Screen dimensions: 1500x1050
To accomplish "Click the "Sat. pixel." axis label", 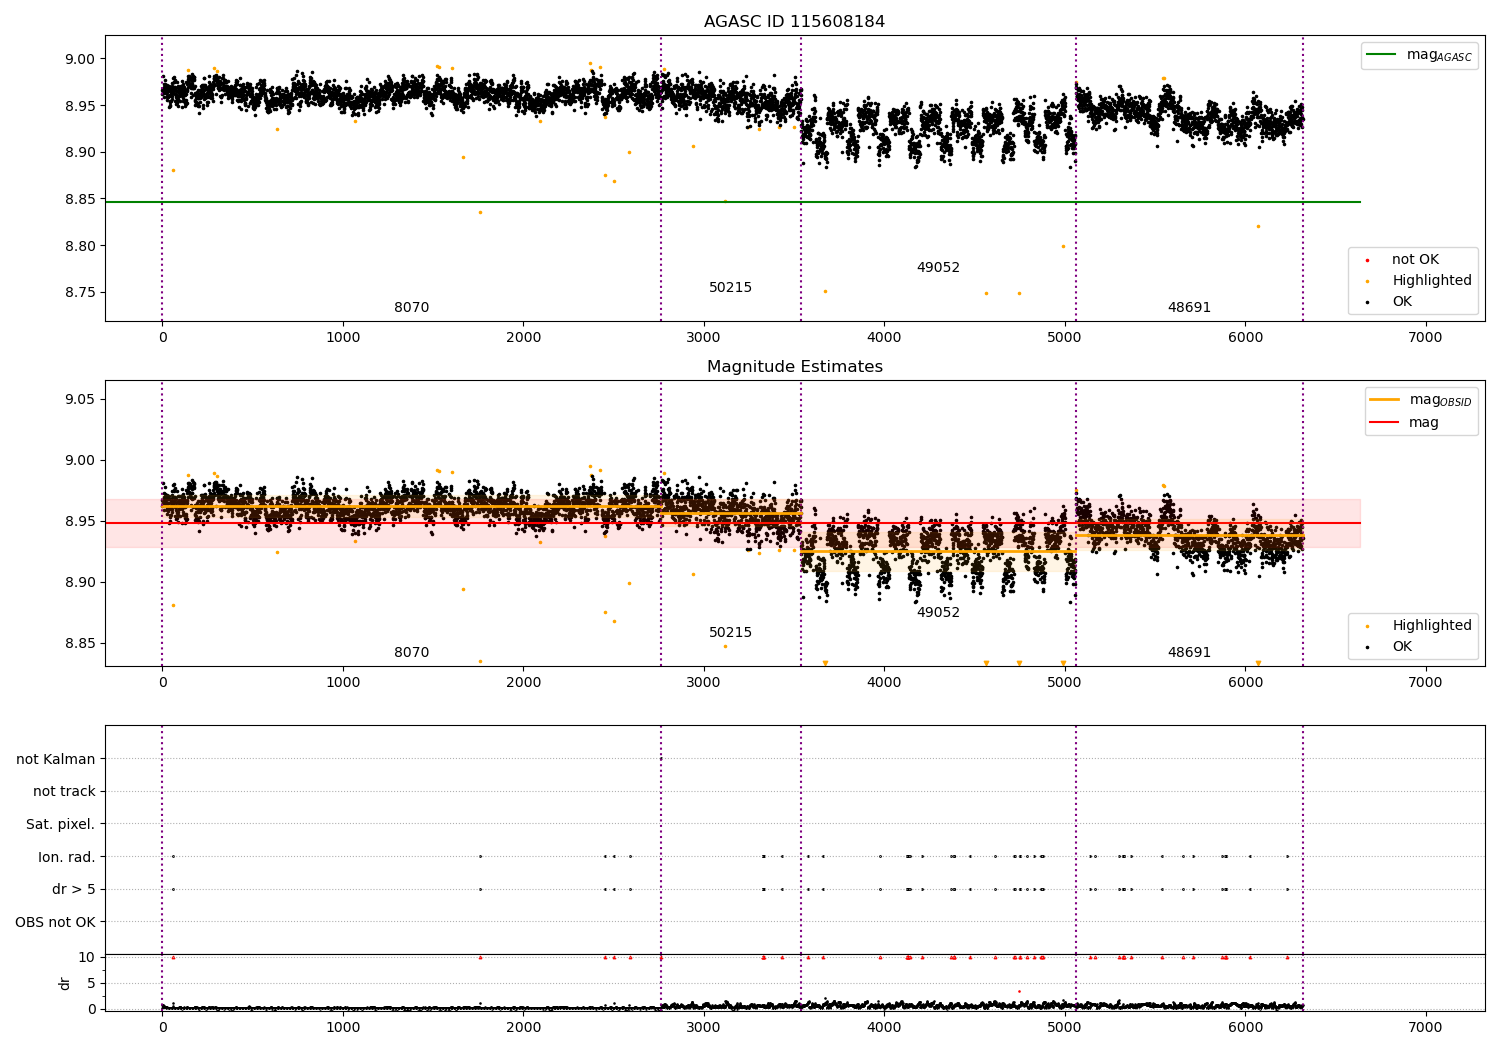I will [x=61, y=824].
